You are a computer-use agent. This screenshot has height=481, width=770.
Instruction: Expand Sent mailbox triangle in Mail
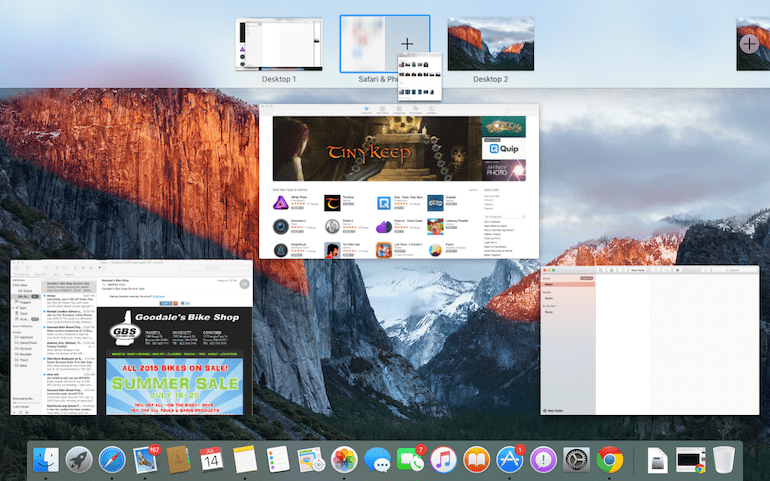pos(14,308)
